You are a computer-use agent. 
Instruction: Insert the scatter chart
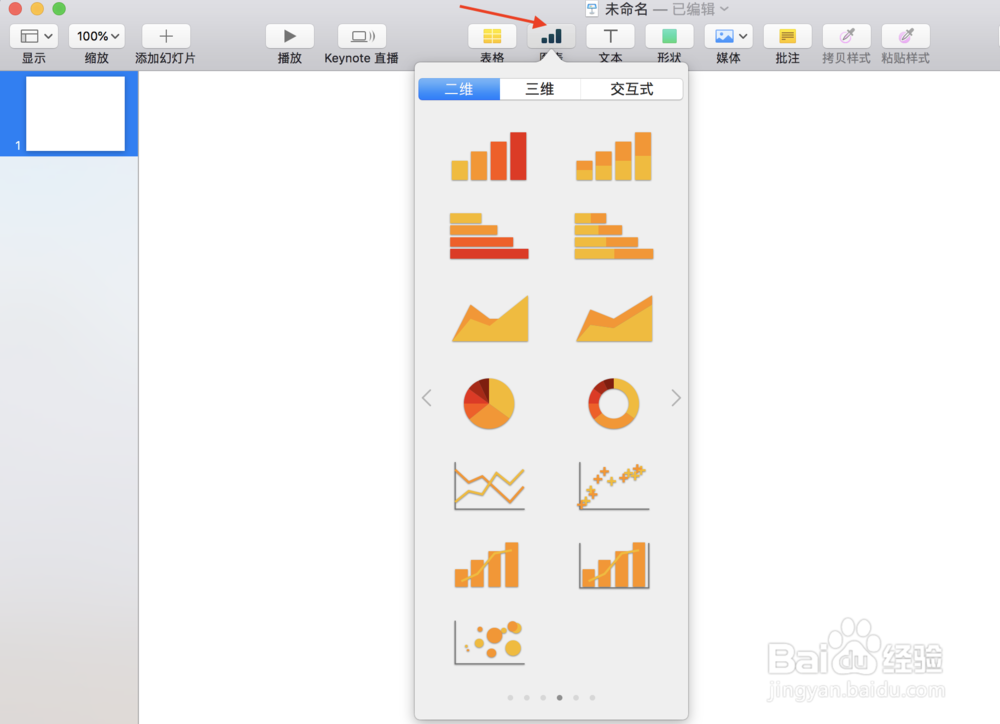point(614,486)
